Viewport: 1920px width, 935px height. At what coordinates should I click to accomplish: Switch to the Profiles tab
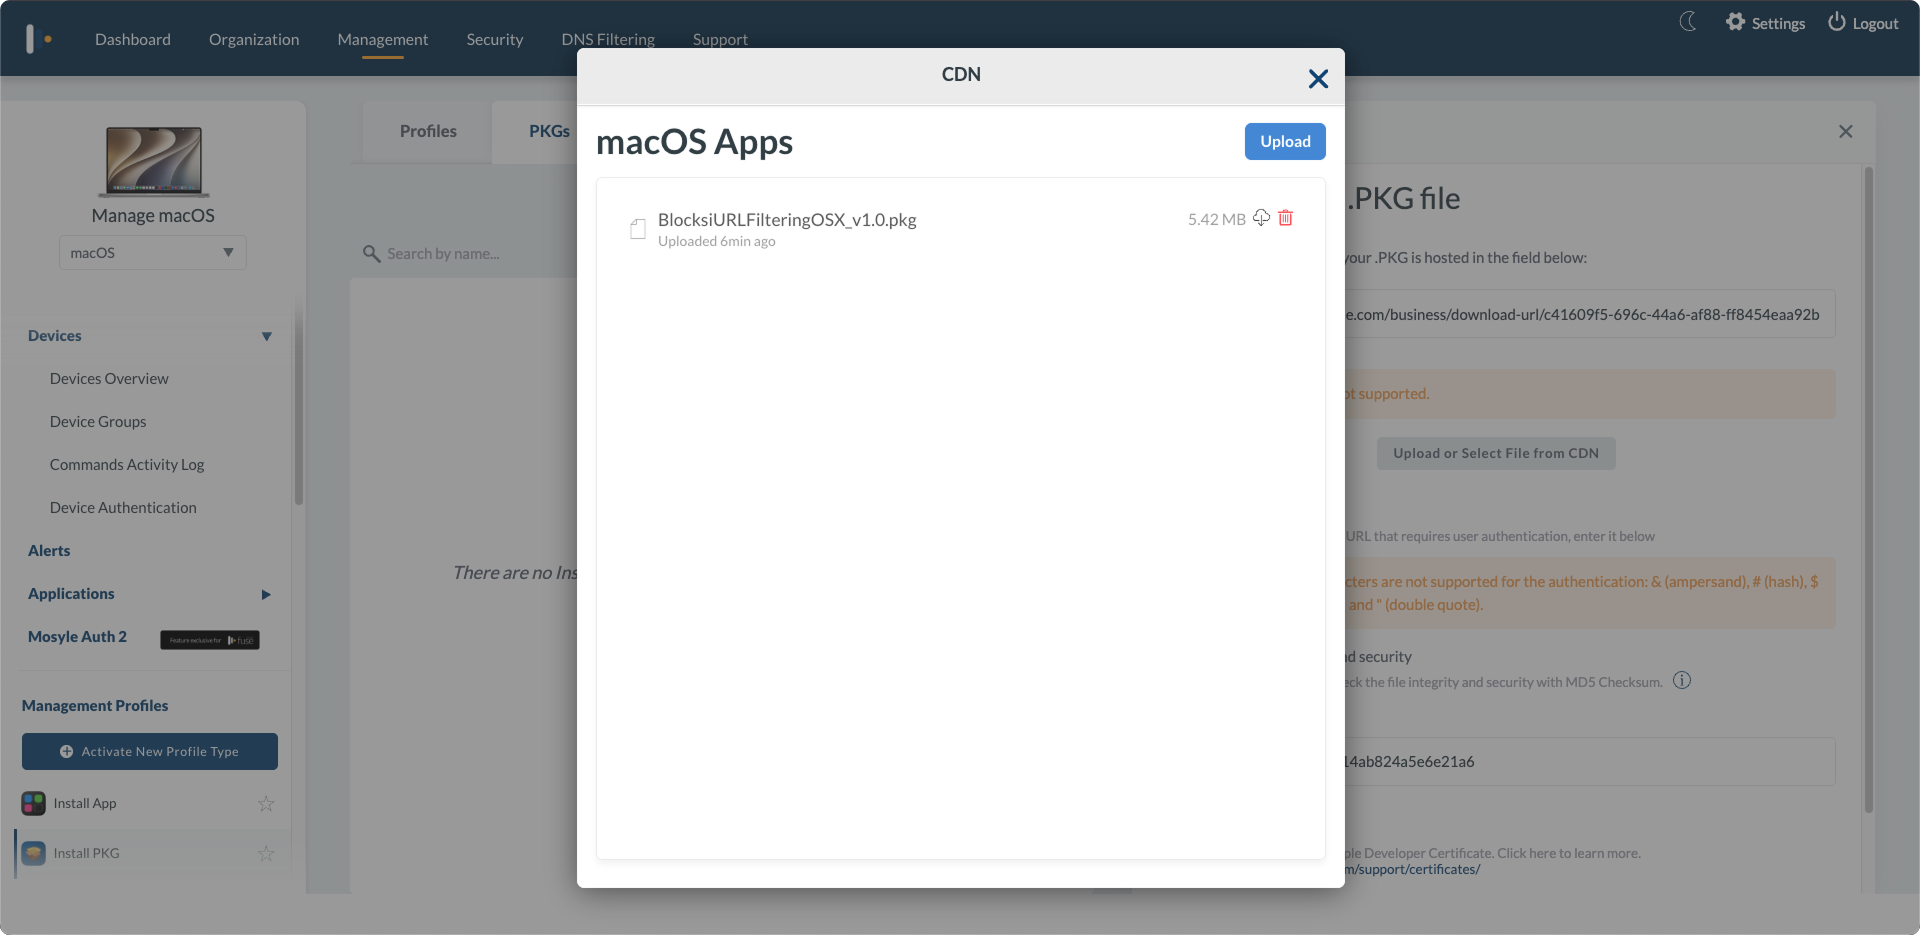[428, 131]
